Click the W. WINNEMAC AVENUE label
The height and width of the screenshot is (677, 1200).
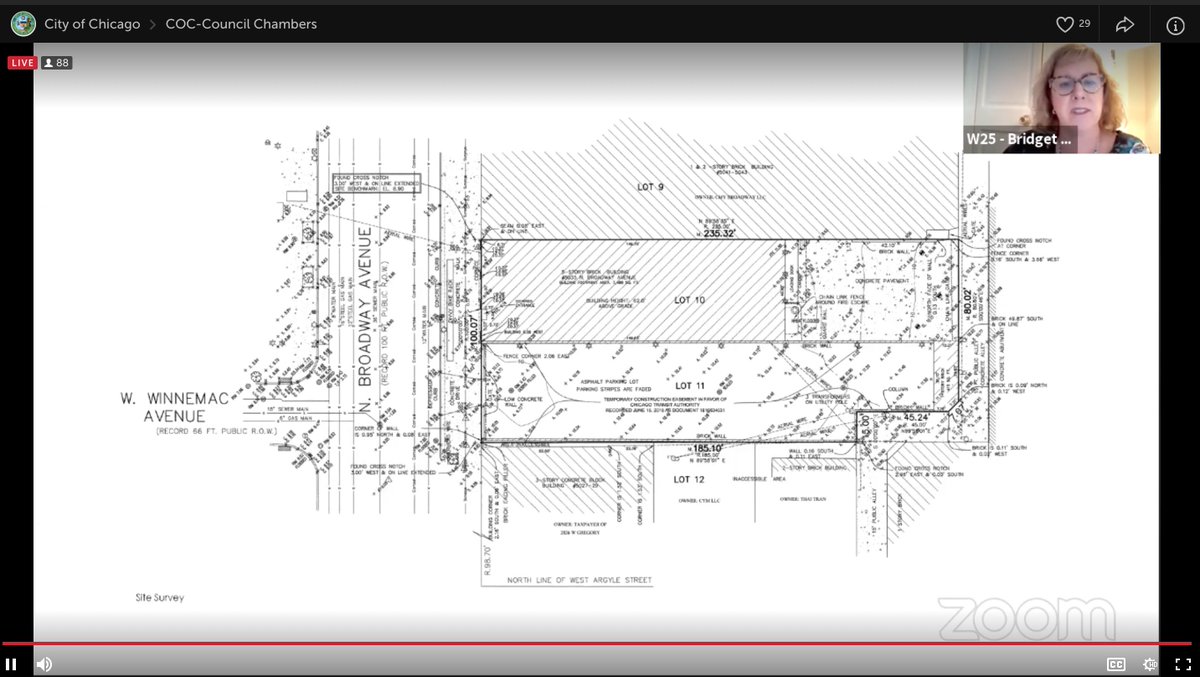[x=176, y=406]
